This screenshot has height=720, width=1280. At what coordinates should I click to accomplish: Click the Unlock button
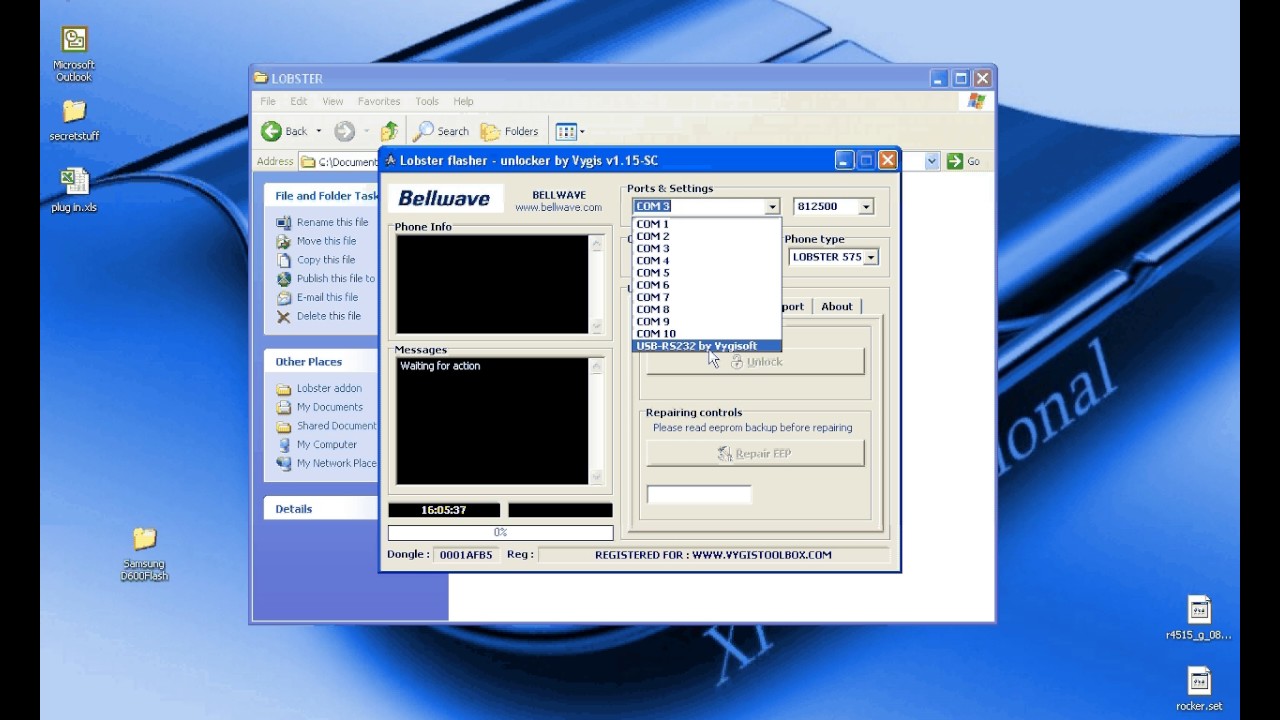[x=755, y=362]
